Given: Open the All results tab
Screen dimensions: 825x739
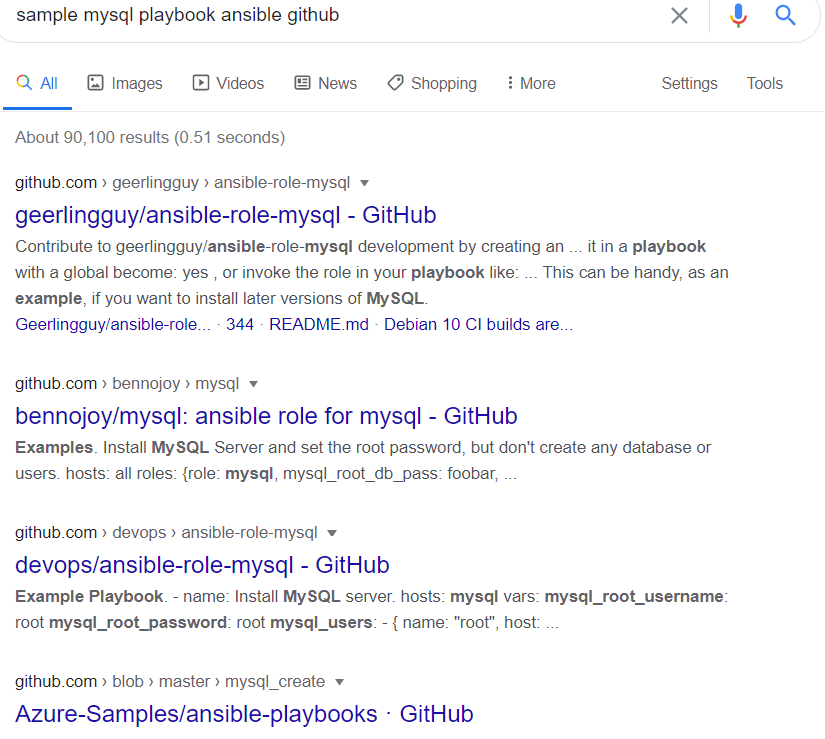Looking at the screenshot, I should (x=37, y=83).
